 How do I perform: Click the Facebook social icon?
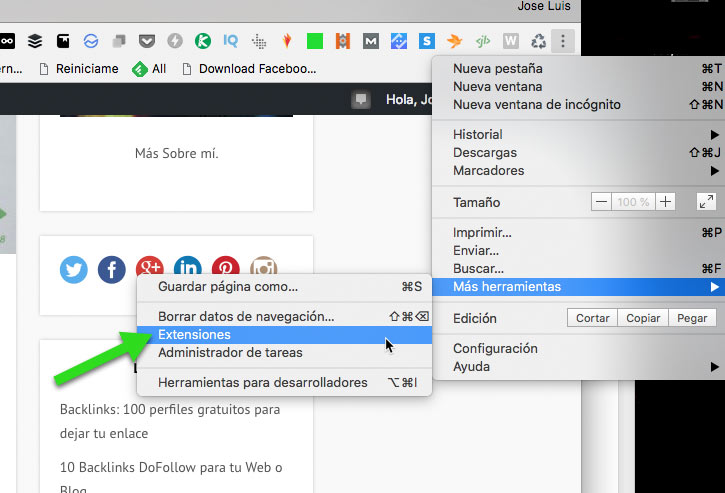(111, 269)
